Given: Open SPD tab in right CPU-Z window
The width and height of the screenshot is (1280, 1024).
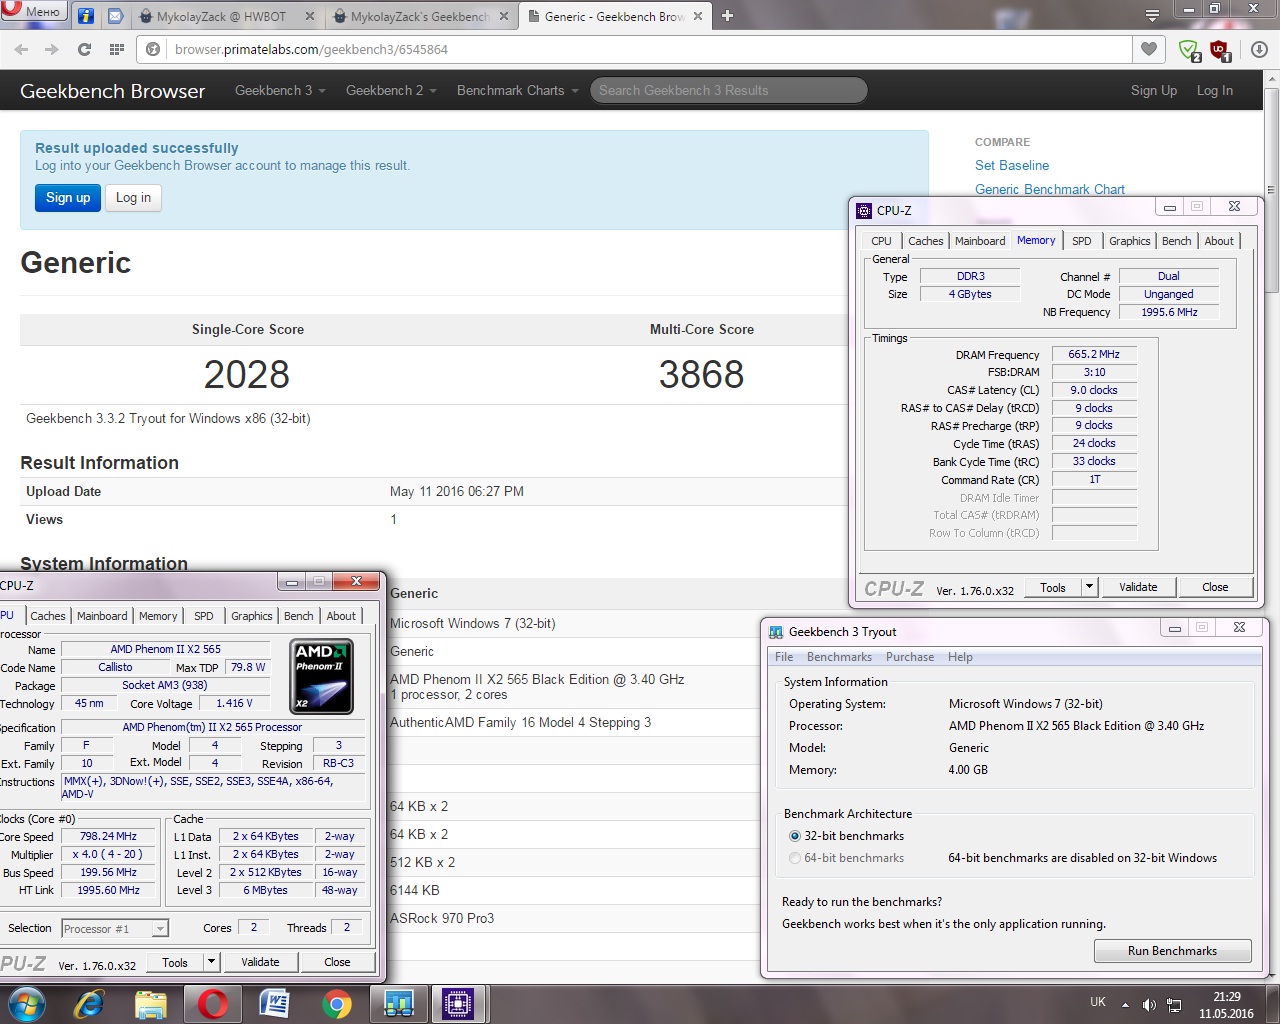Looking at the screenshot, I should 1081,241.
